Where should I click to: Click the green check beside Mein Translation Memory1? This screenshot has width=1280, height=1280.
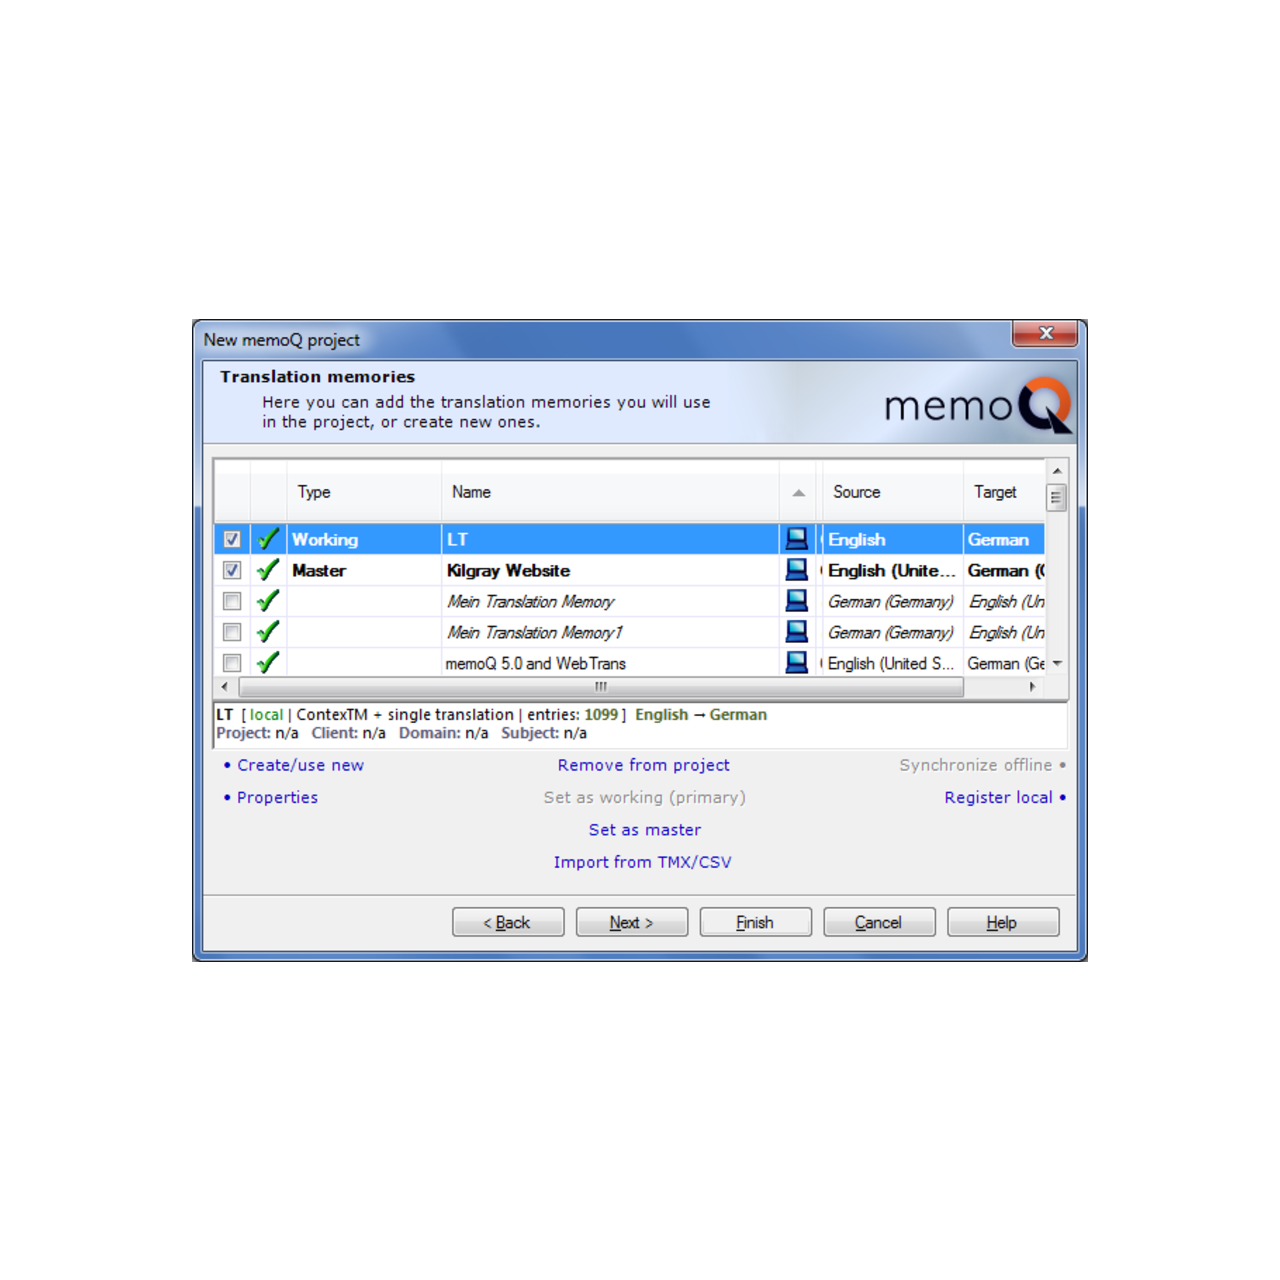point(267,631)
